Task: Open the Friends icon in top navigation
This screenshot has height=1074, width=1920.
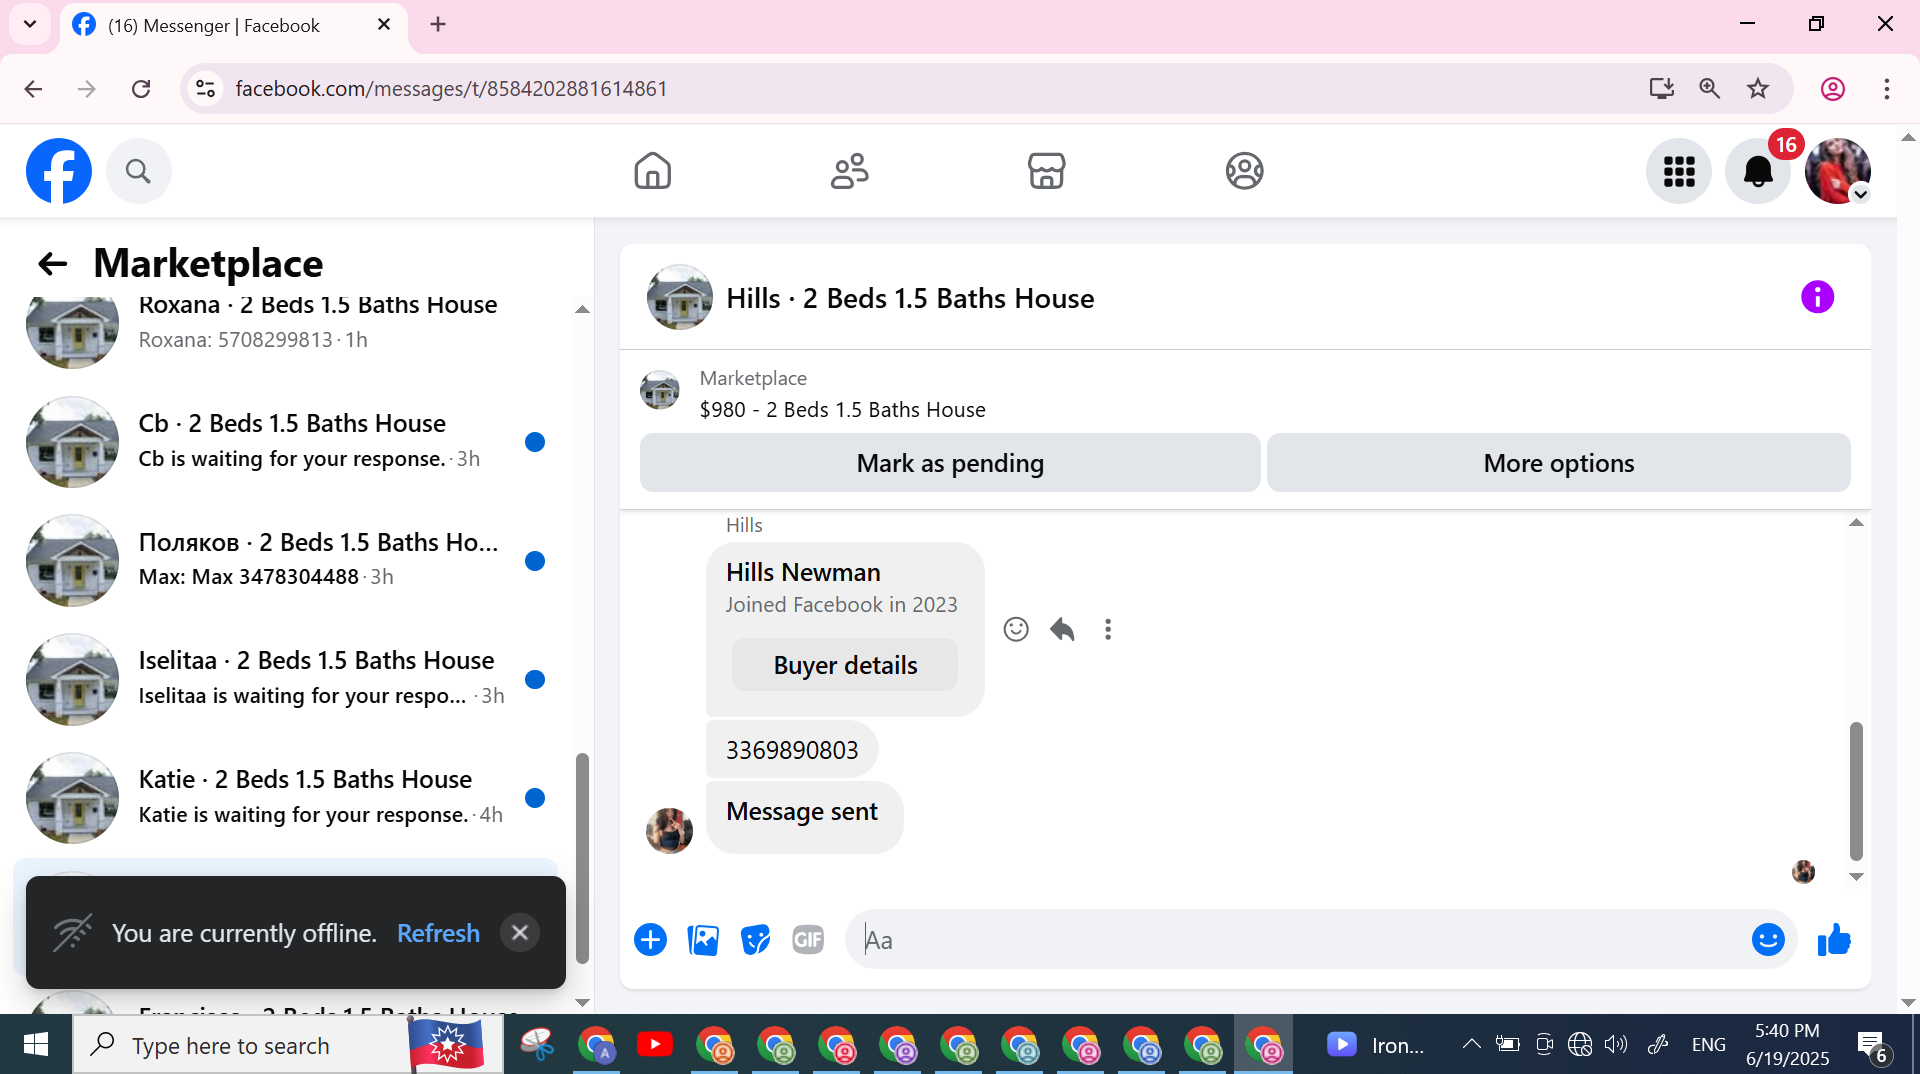Action: tap(850, 171)
